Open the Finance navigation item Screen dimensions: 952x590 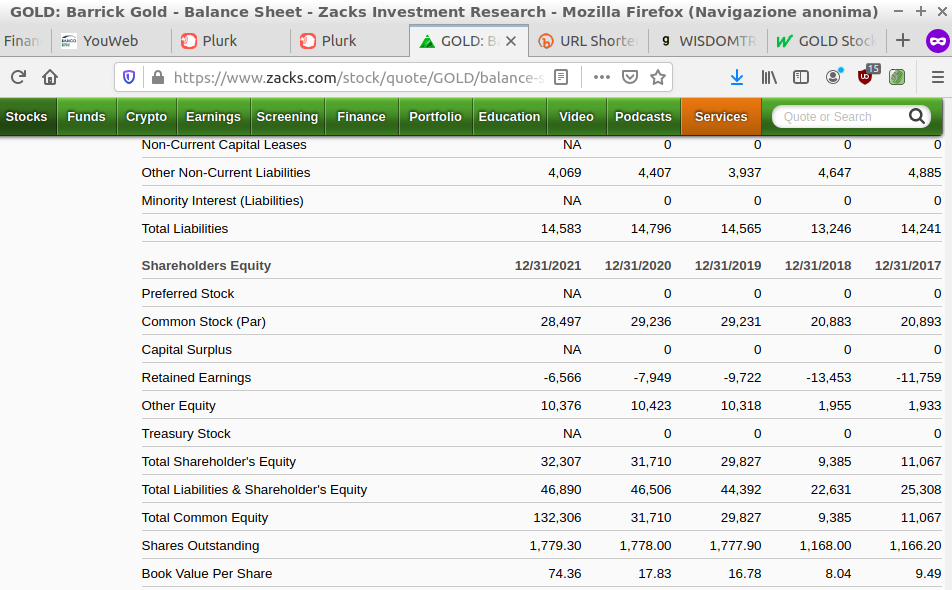(x=361, y=117)
